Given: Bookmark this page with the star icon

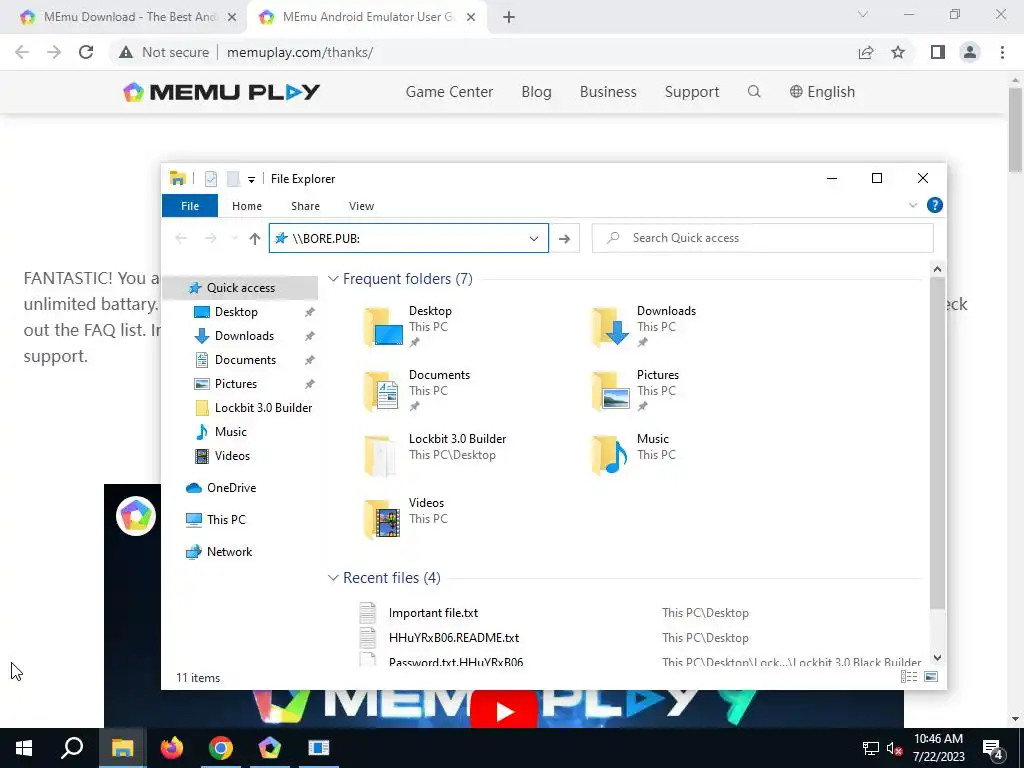Looking at the screenshot, I should pyautogui.click(x=898, y=52).
